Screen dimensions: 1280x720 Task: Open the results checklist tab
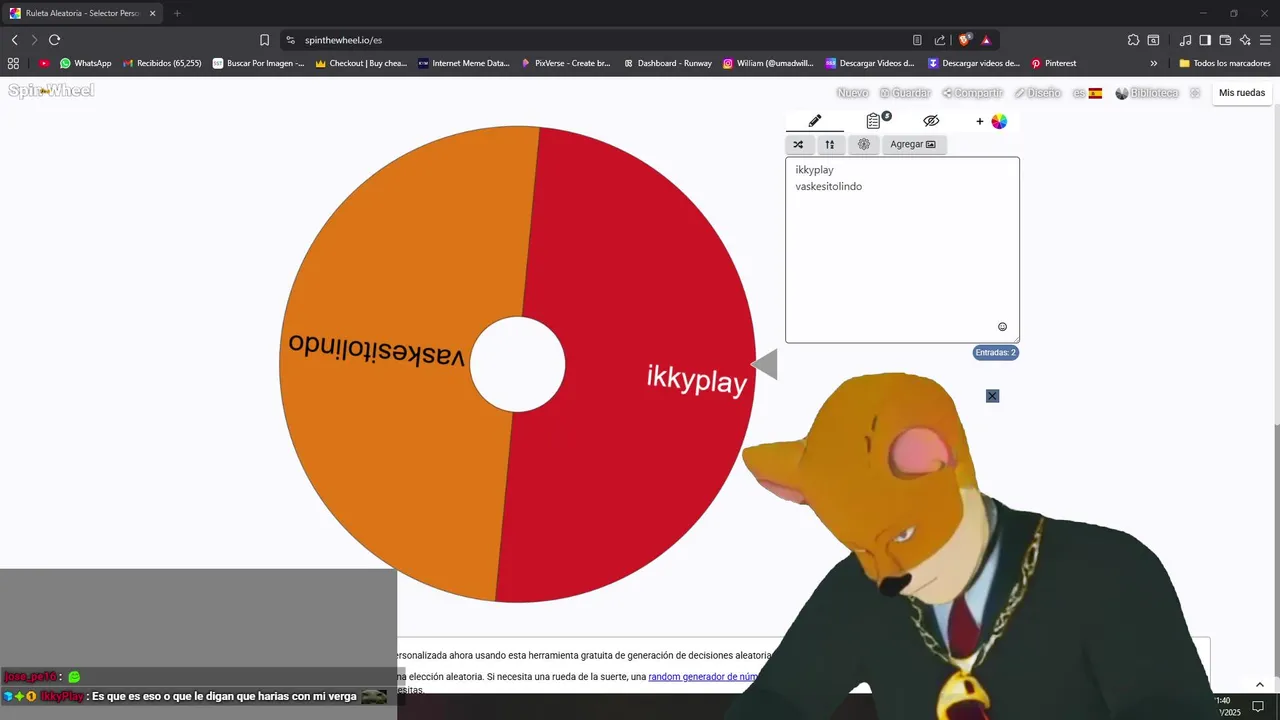(875, 121)
